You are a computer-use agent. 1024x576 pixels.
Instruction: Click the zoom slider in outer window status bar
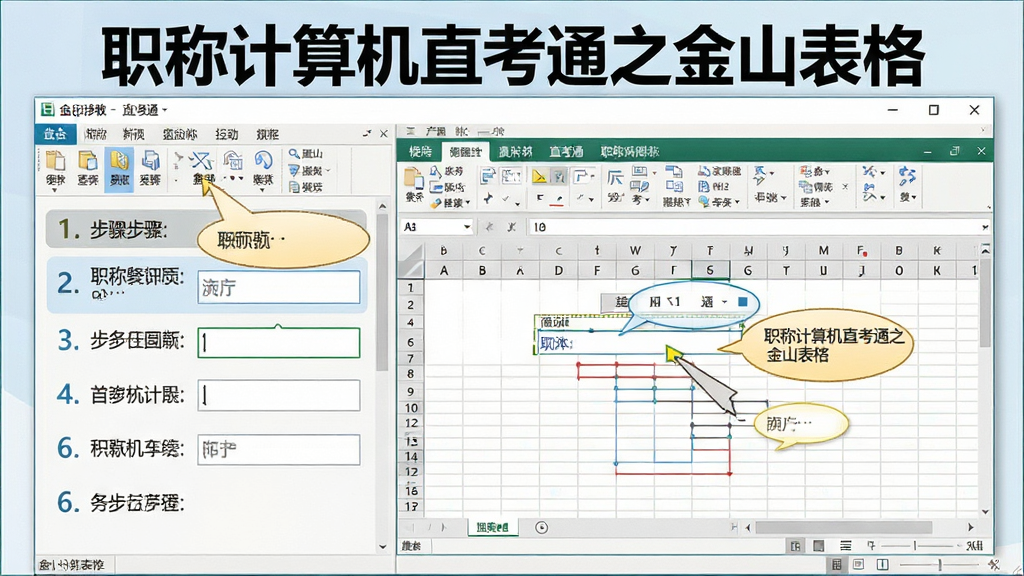(940, 564)
